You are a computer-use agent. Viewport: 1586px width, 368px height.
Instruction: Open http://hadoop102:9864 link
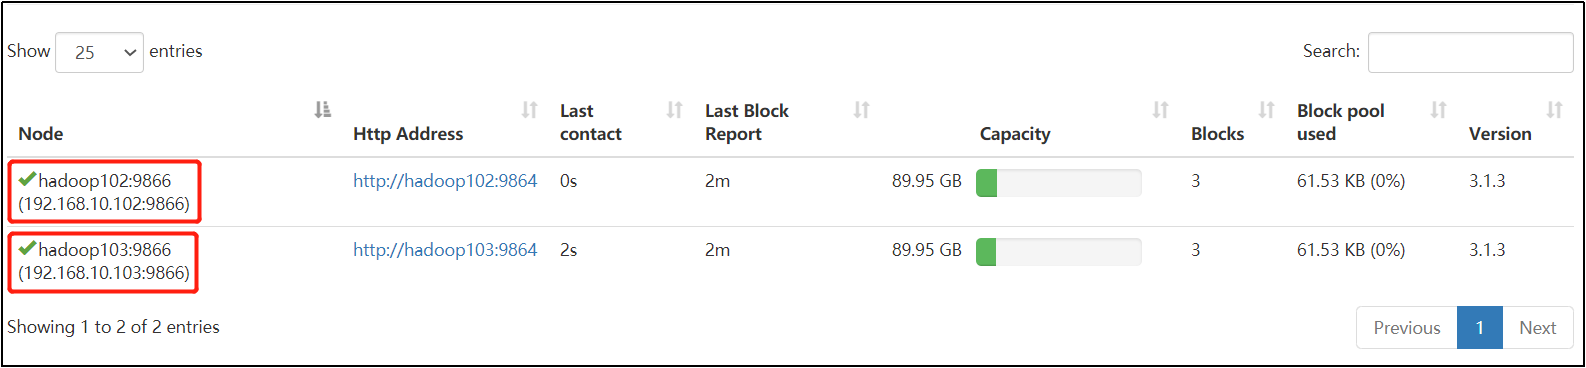tap(445, 181)
